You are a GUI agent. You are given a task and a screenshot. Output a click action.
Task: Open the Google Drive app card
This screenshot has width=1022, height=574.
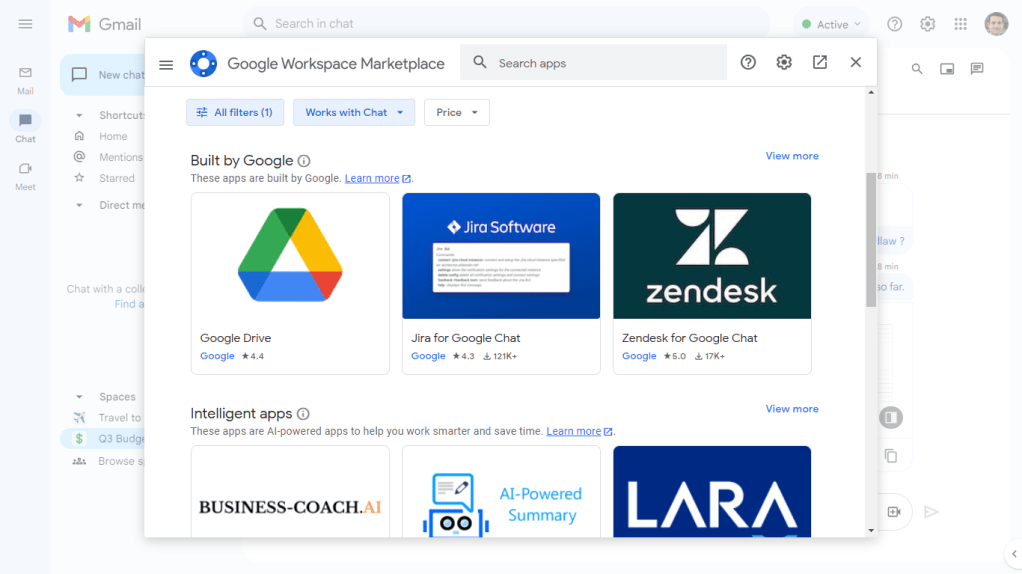pyautogui.click(x=290, y=283)
